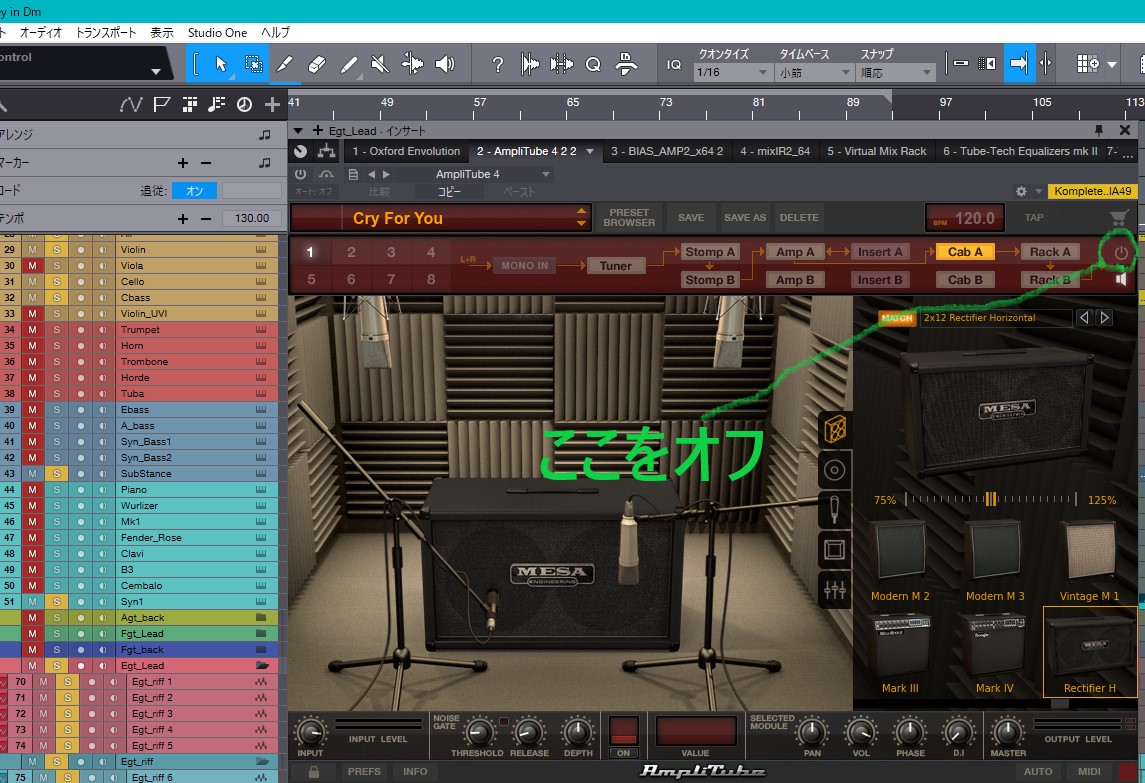This screenshot has width=1145, height=783.
Task: Mute the Violin track
Action: click(x=32, y=250)
